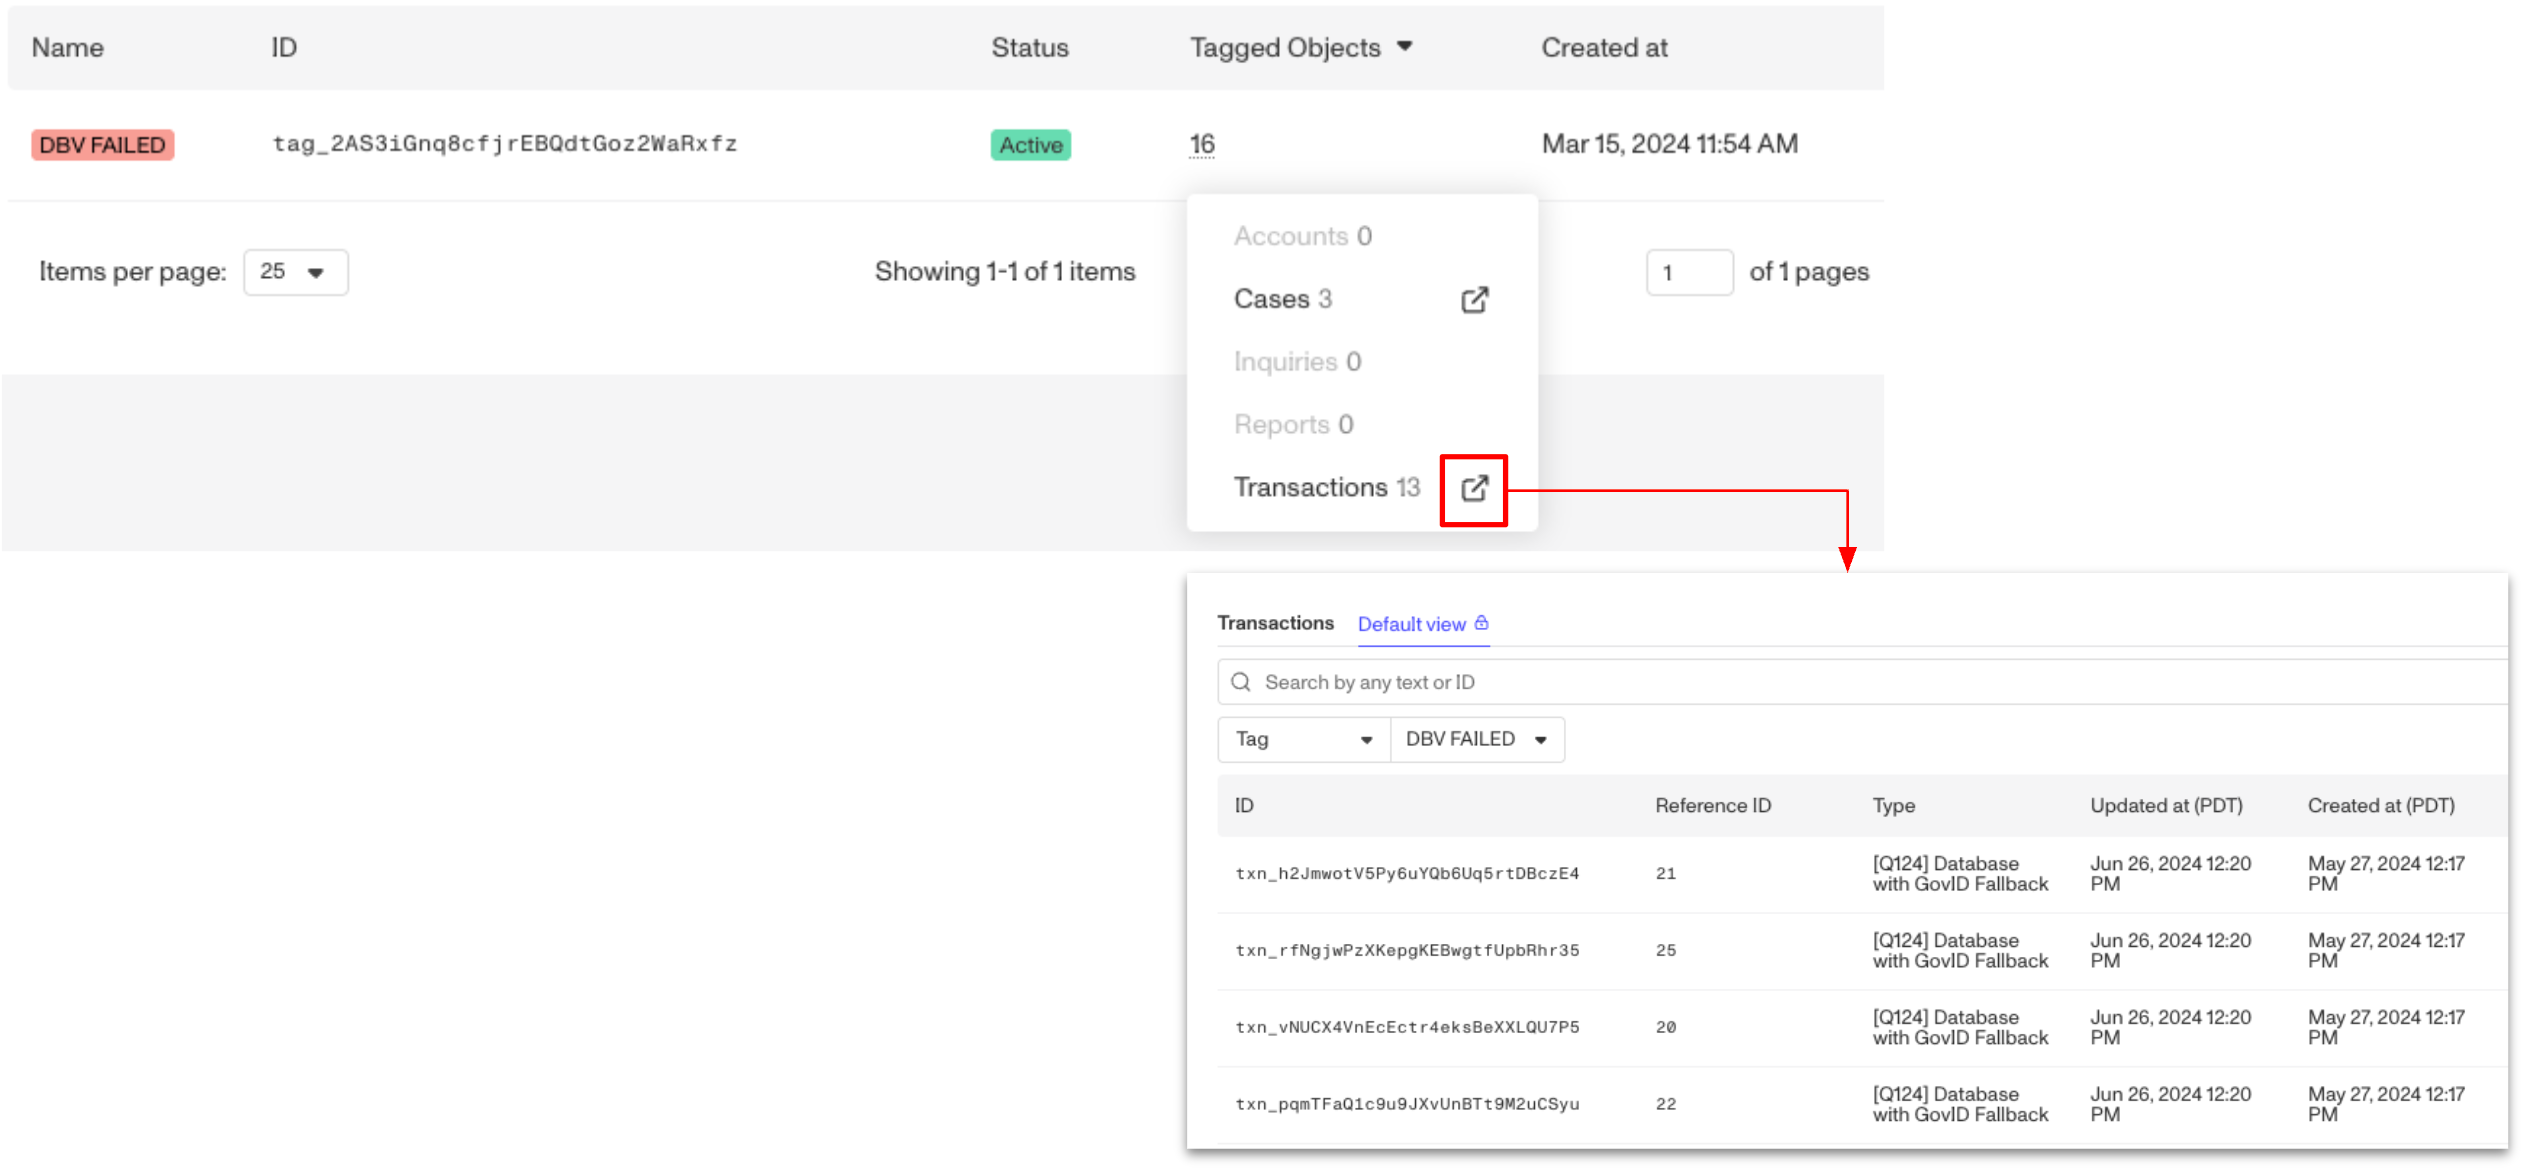2539x1175 pixels.
Task: Click the DBV FAILED tag badge
Action: click(x=103, y=145)
